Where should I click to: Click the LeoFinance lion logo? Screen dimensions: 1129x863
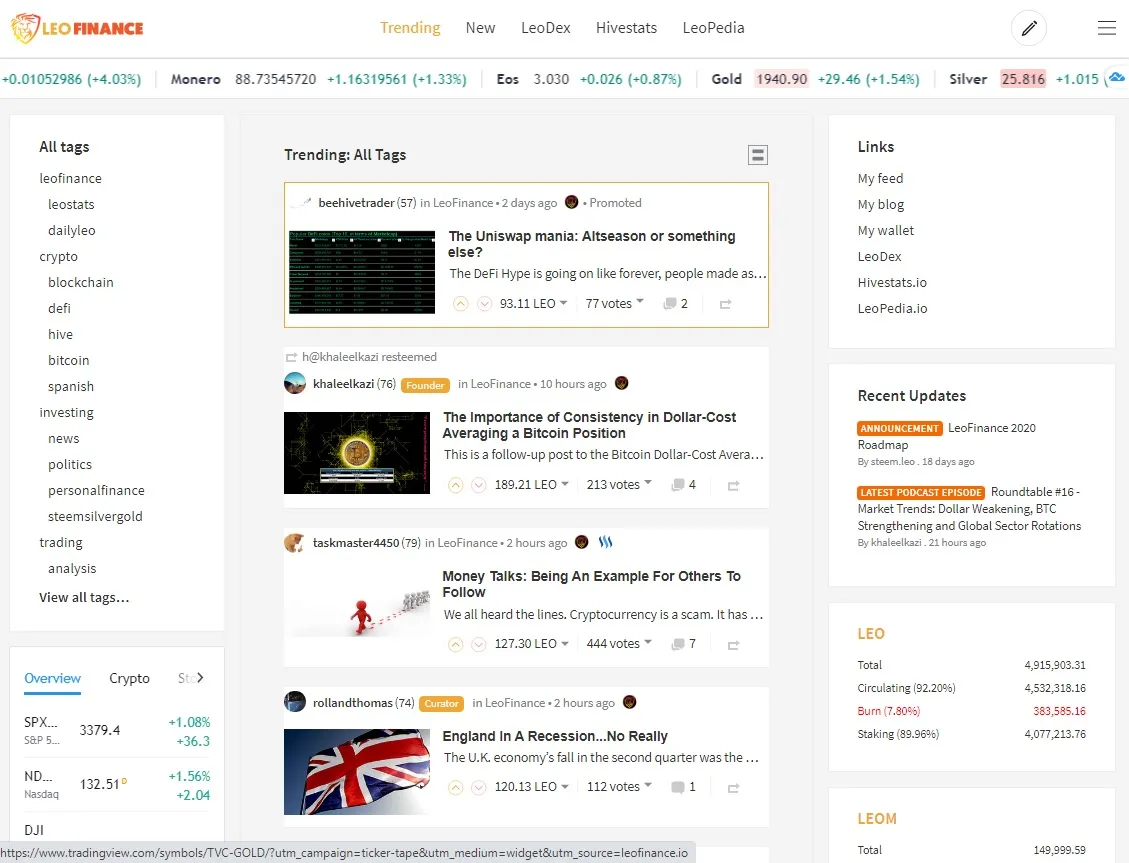tap(77, 28)
